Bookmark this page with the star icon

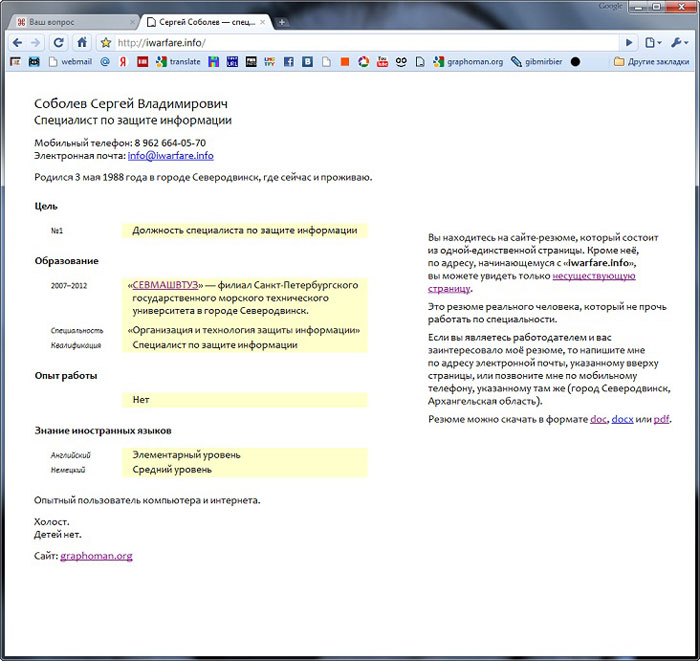click(x=106, y=43)
